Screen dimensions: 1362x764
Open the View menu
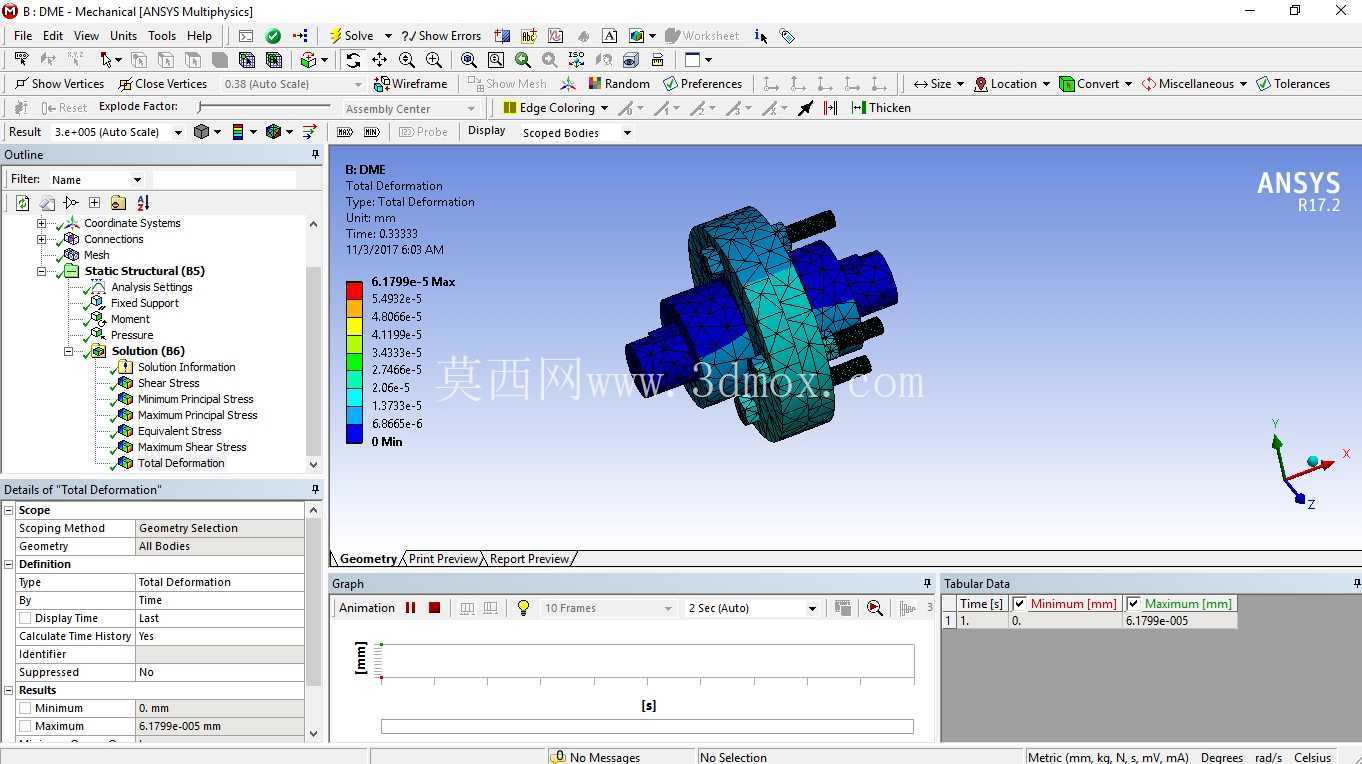tap(86, 36)
